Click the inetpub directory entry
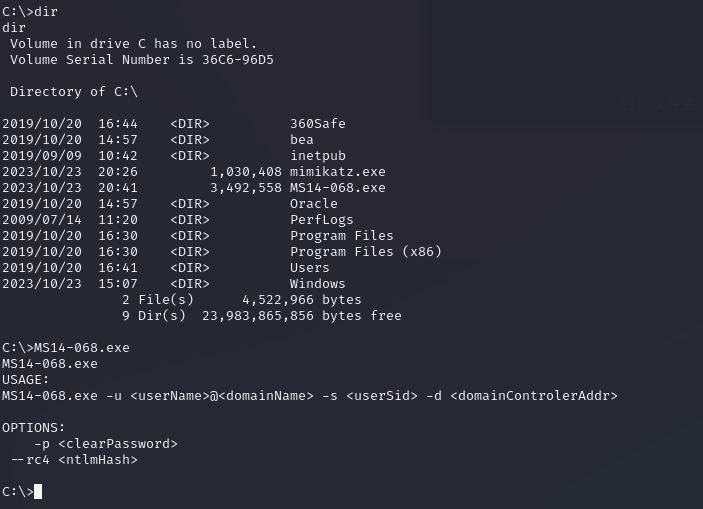Screen dimensions: 703x509 (x=317, y=155)
